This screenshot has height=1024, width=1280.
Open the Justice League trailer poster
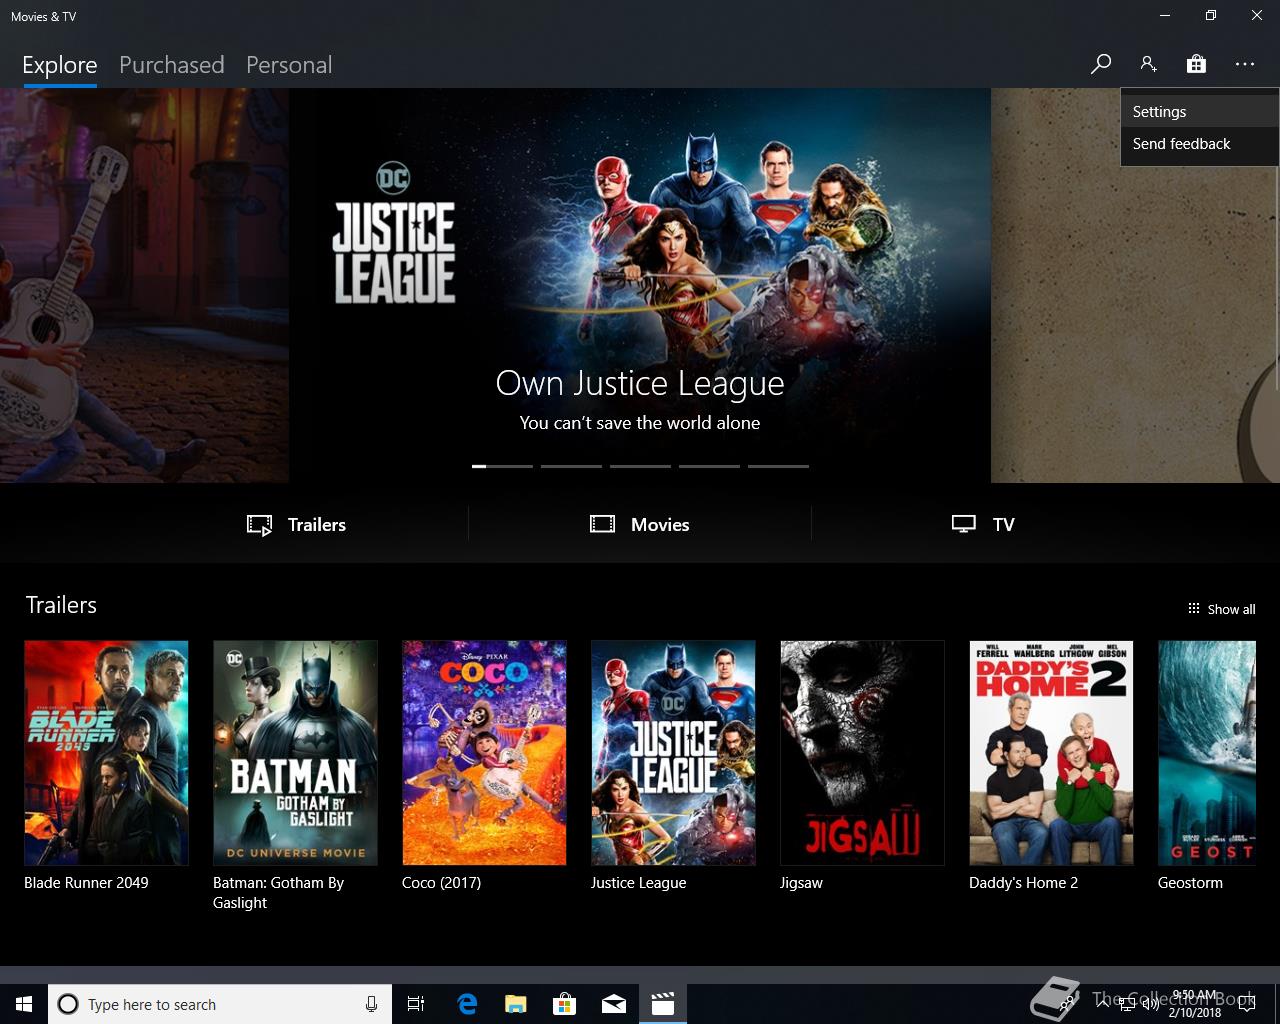tap(673, 753)
